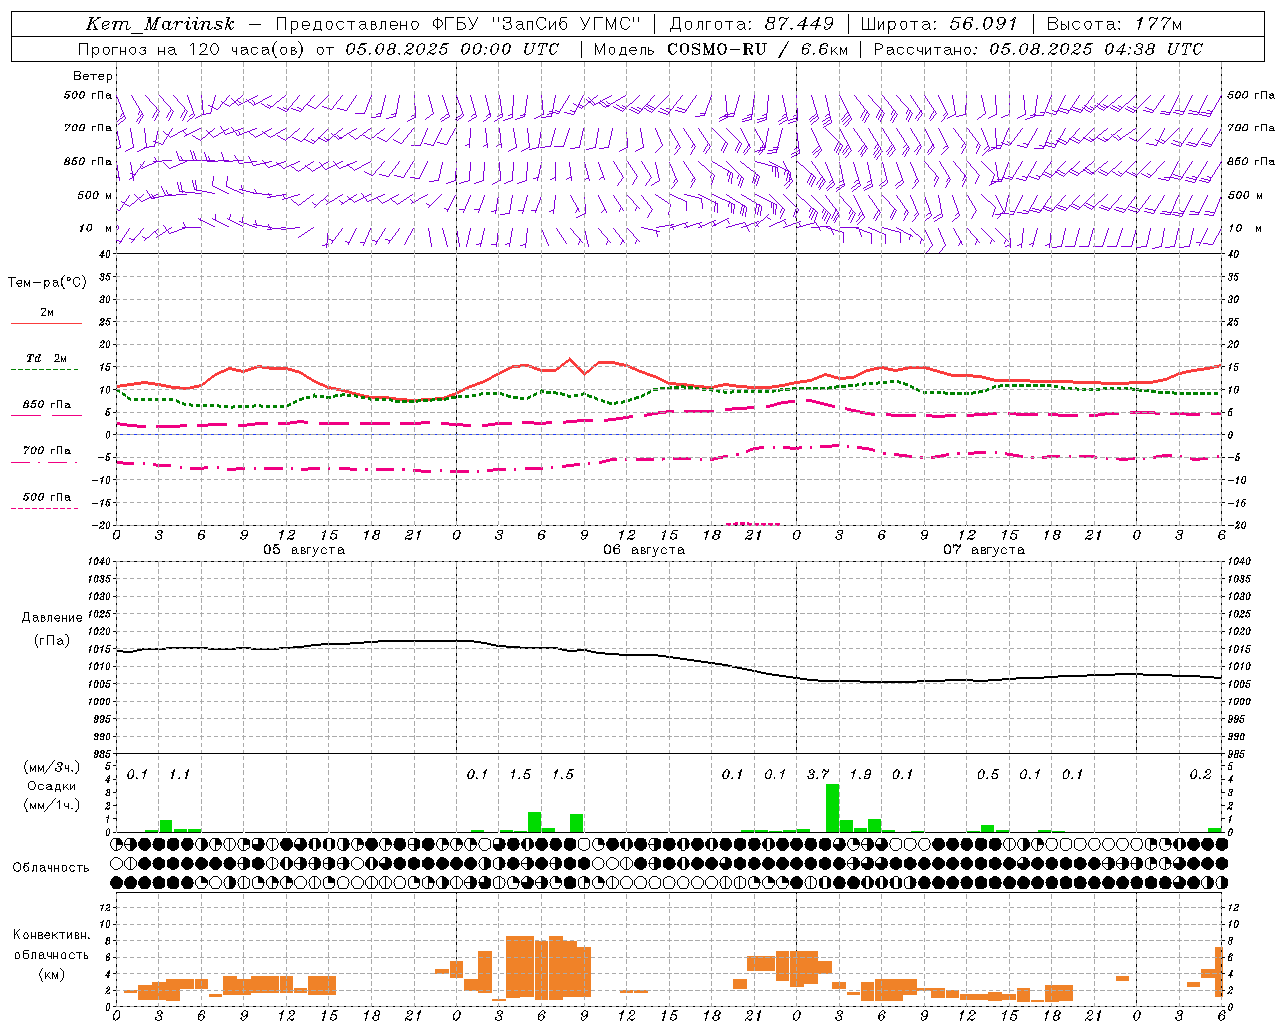
Task: Click the '3.7' precipitation amount value
Action: click(818, 774)
